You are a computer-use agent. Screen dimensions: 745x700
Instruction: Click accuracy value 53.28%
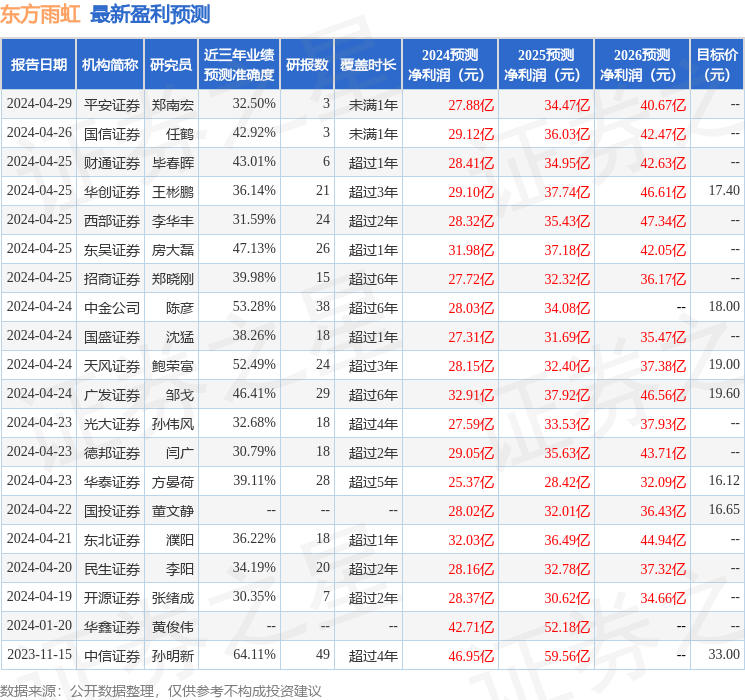[x=254, y=306]
